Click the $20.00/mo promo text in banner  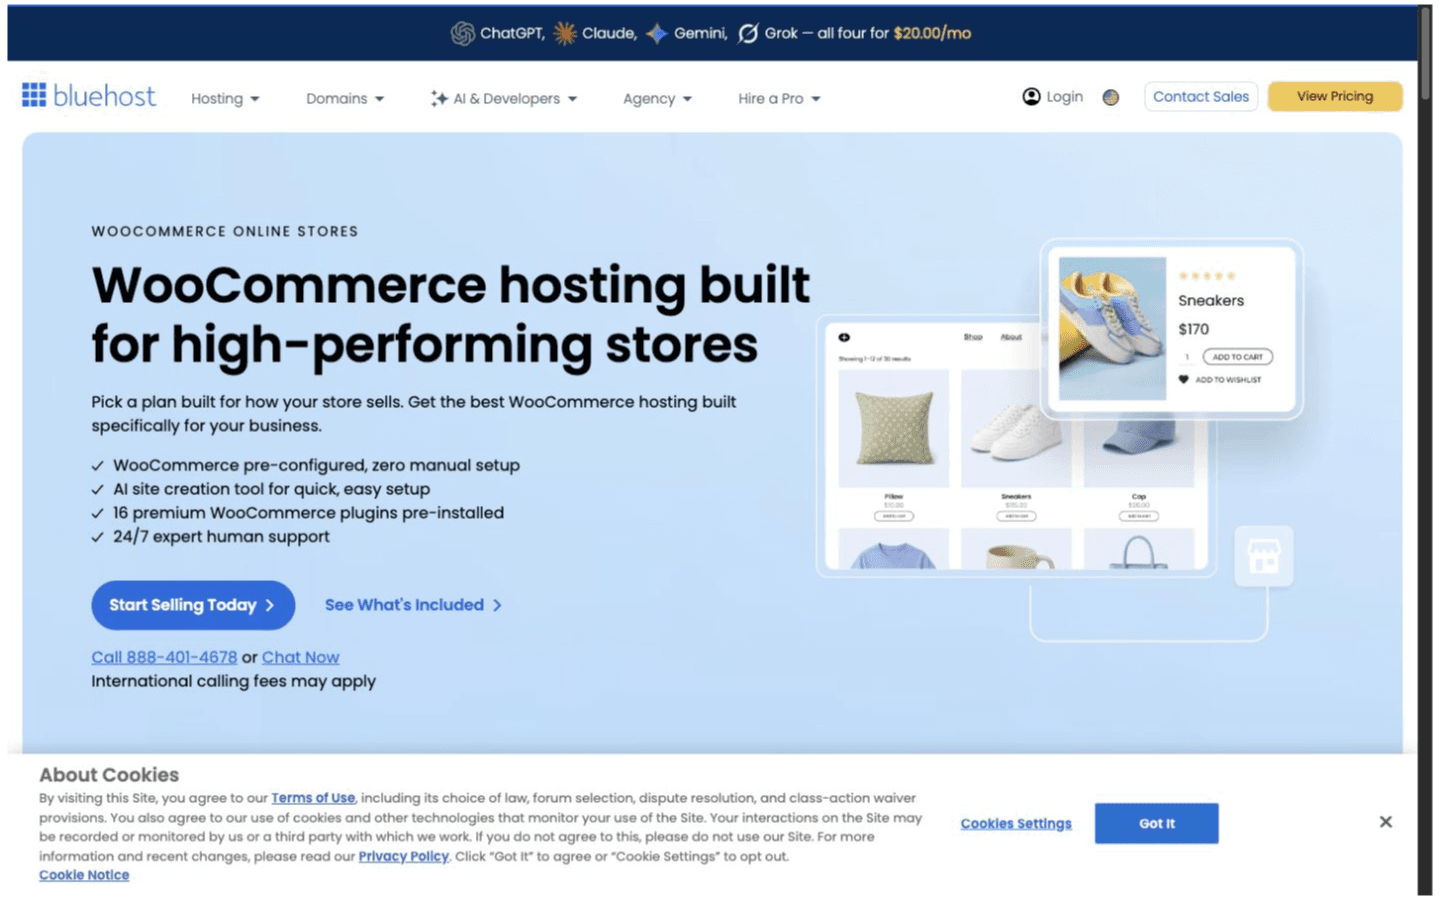click(932, 33)
